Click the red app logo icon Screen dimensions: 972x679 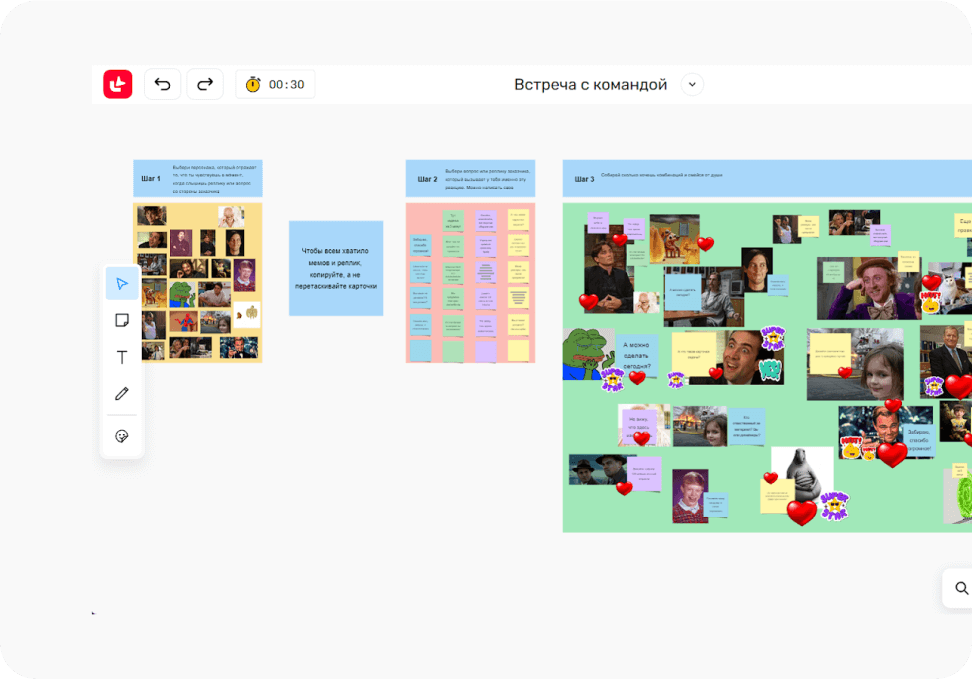pos(118,85)
